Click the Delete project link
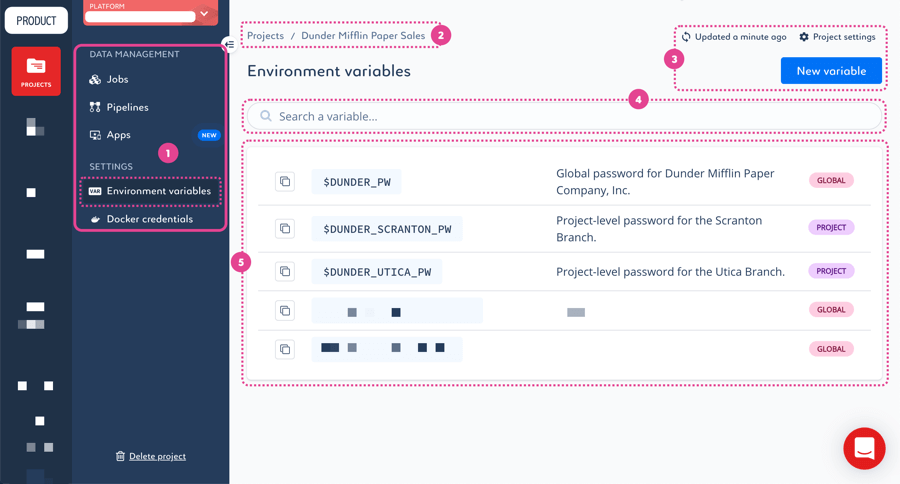Viewport: 900px width, 484px height. (x=157, y=456)
